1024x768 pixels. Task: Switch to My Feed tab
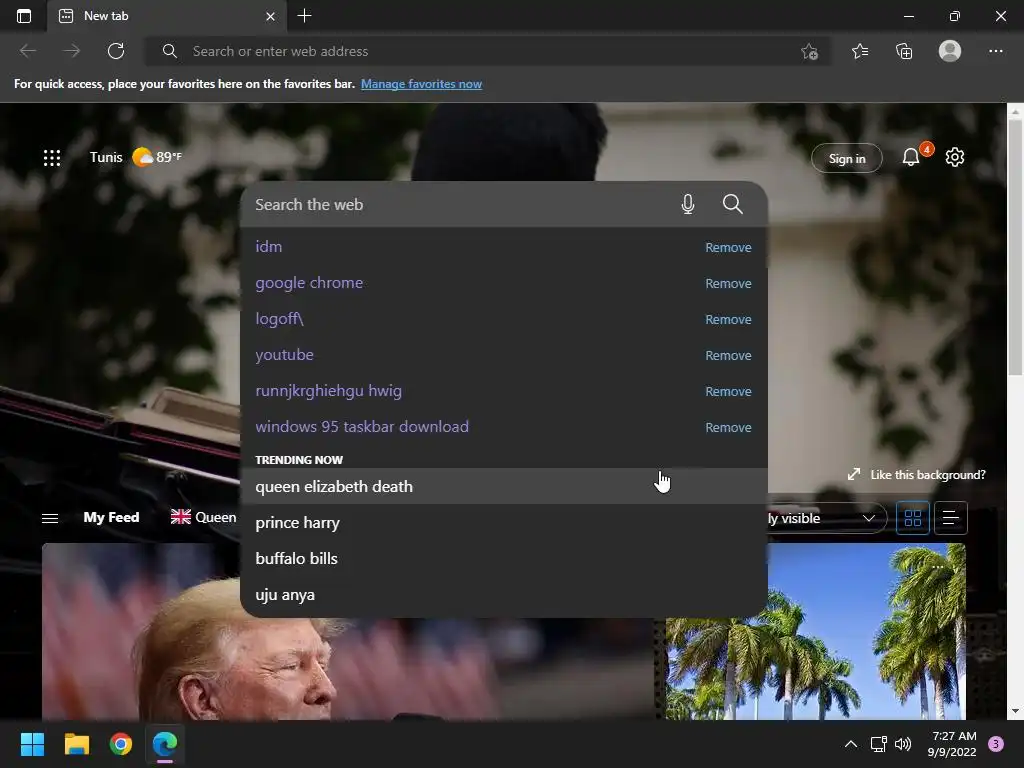111,517
